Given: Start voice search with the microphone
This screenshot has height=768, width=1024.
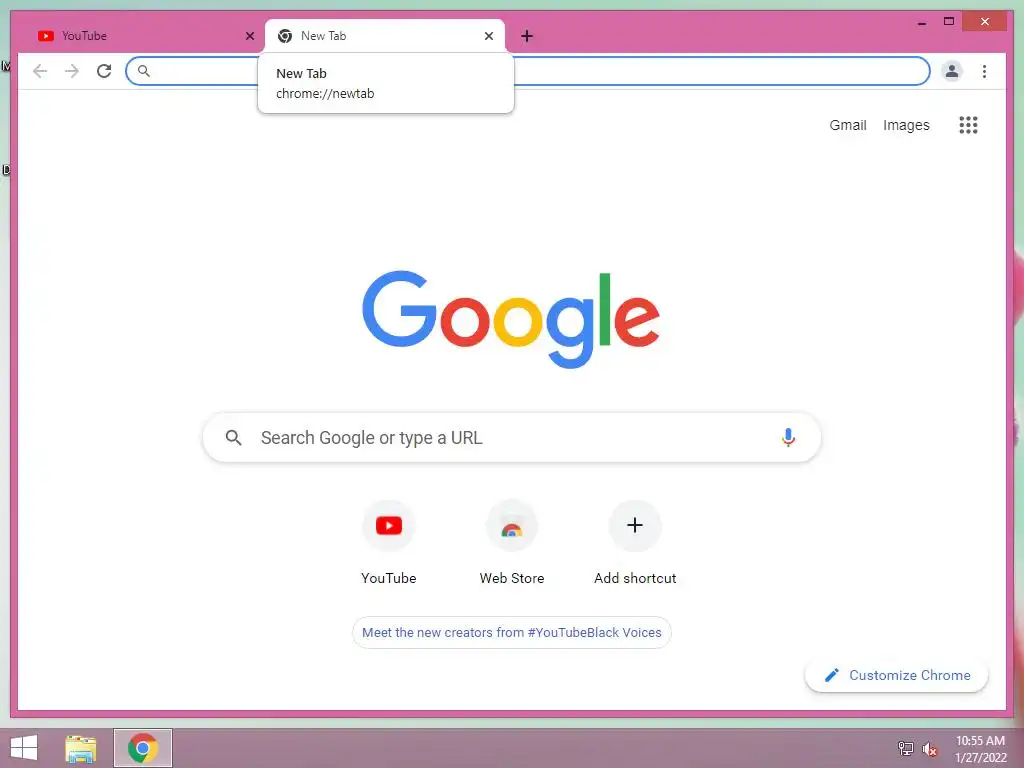Looking at the screenshot, I should (788, 438).
